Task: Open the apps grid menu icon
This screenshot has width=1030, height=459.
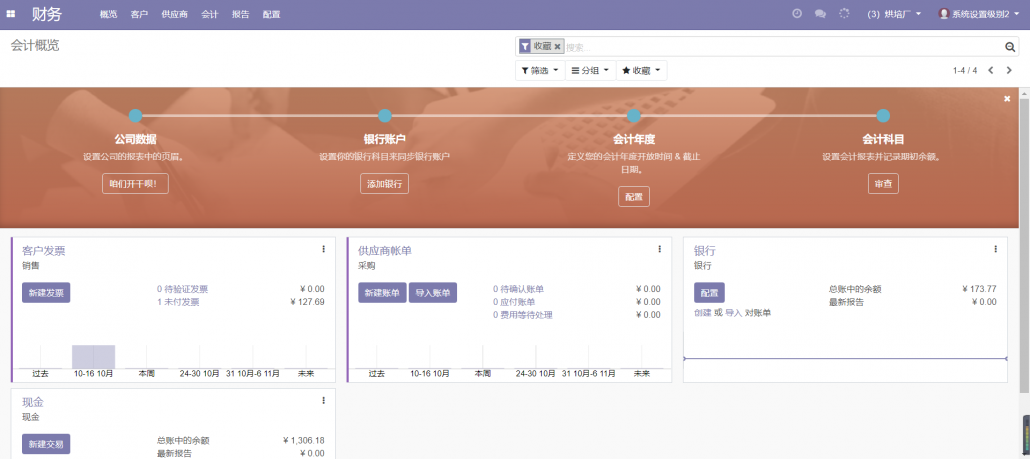Action: pos(11,14)
